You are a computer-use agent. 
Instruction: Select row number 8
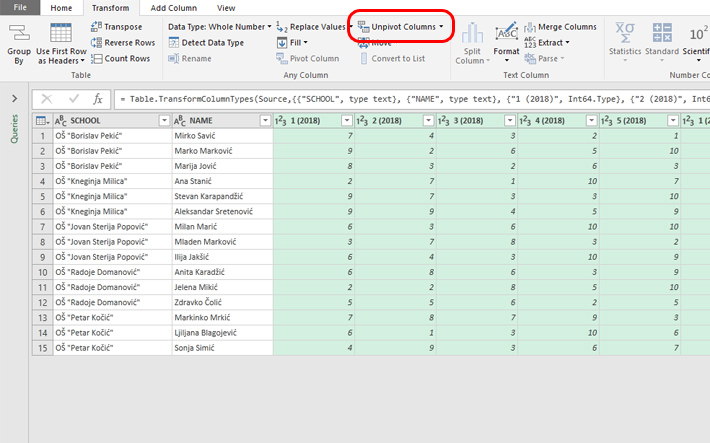click(x=43, y=242)
